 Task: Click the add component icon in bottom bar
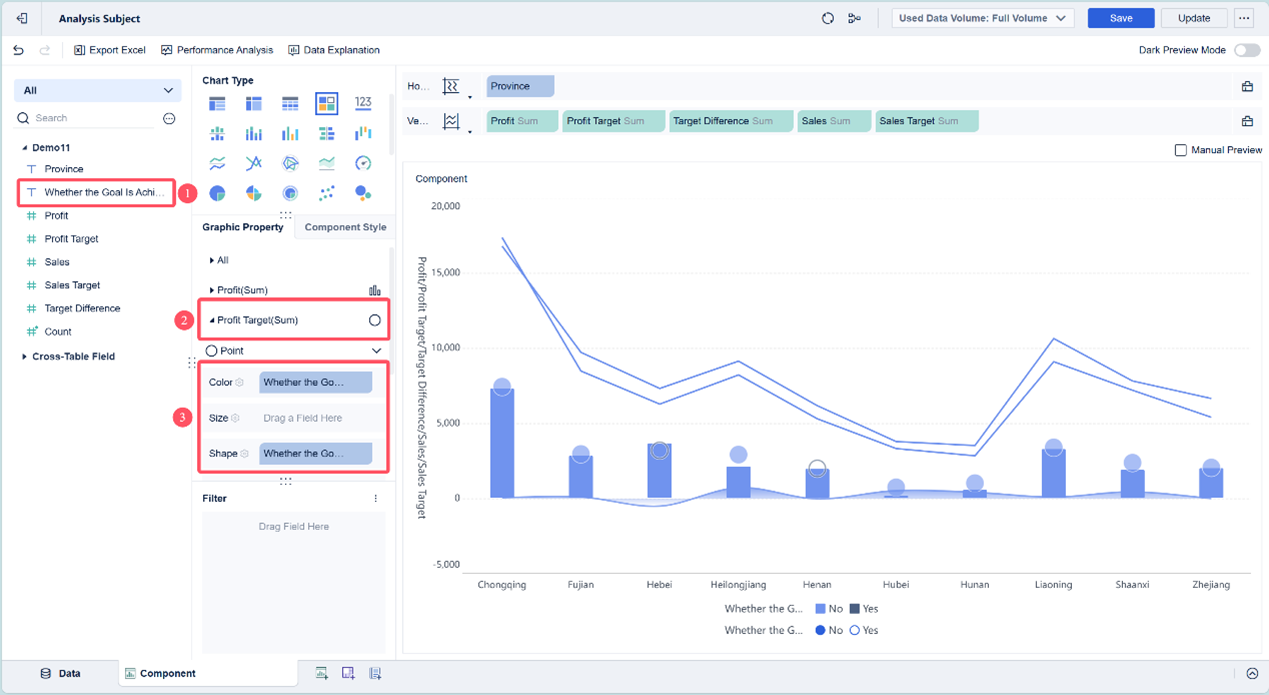321,674
